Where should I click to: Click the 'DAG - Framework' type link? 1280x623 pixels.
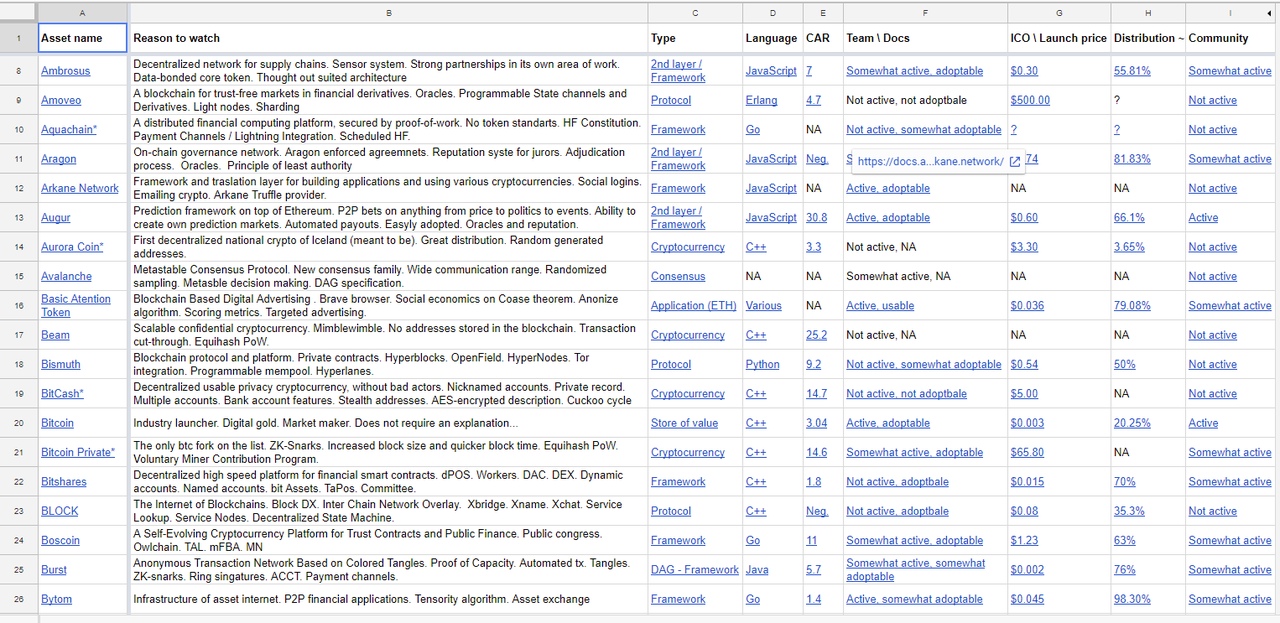click(695, 570)
